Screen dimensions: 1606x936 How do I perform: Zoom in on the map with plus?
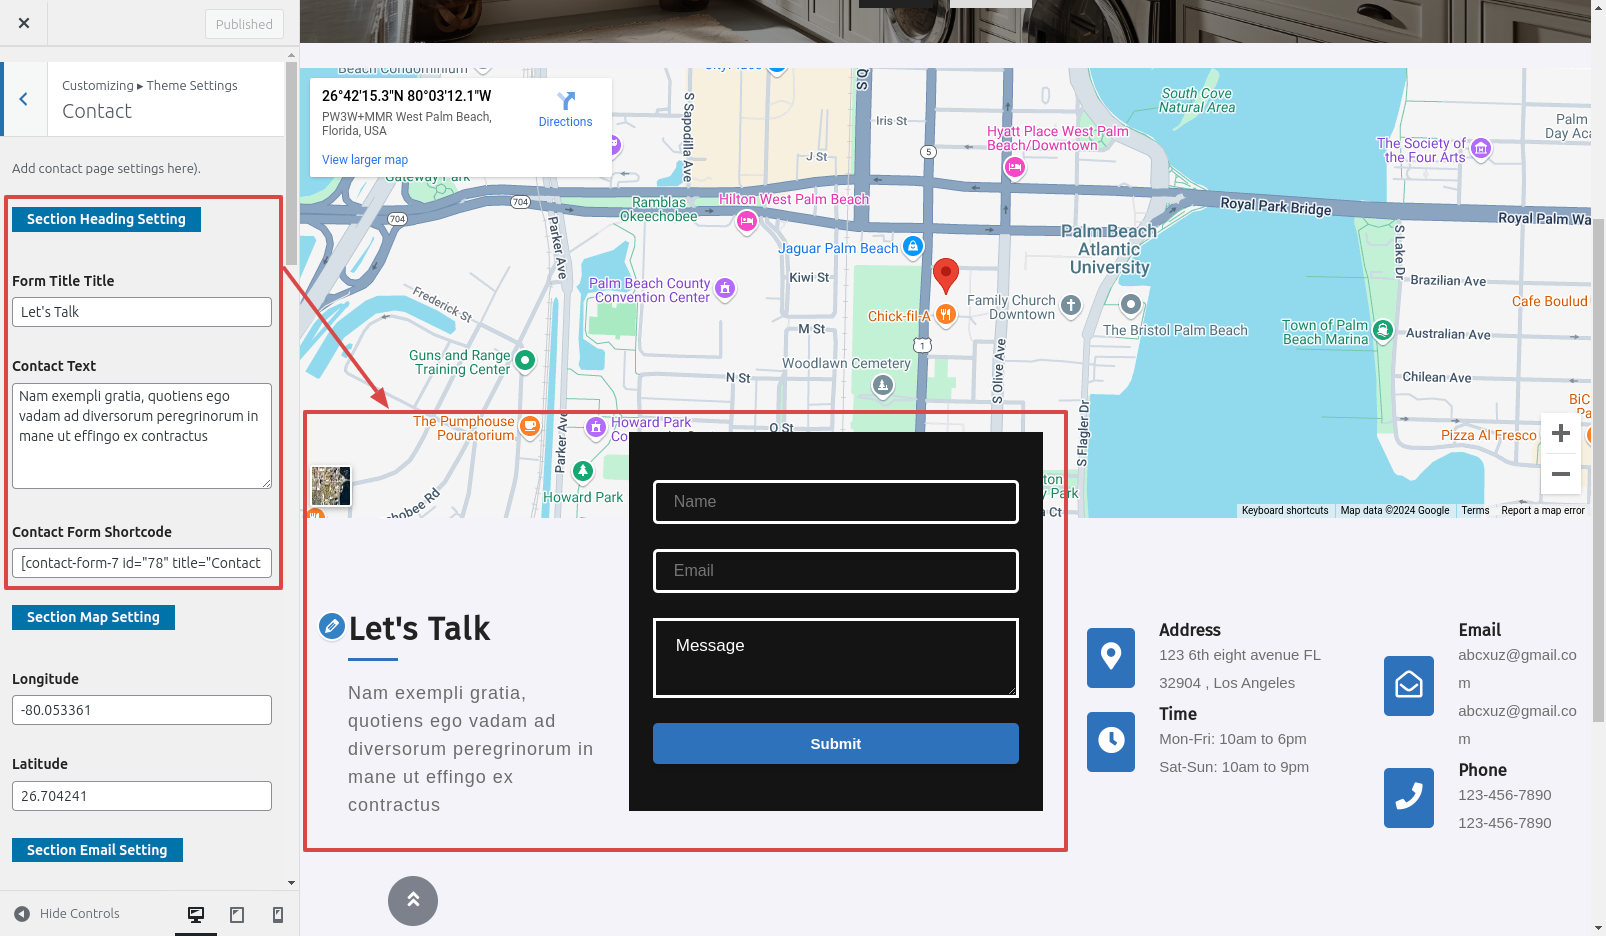point(1560,434)
